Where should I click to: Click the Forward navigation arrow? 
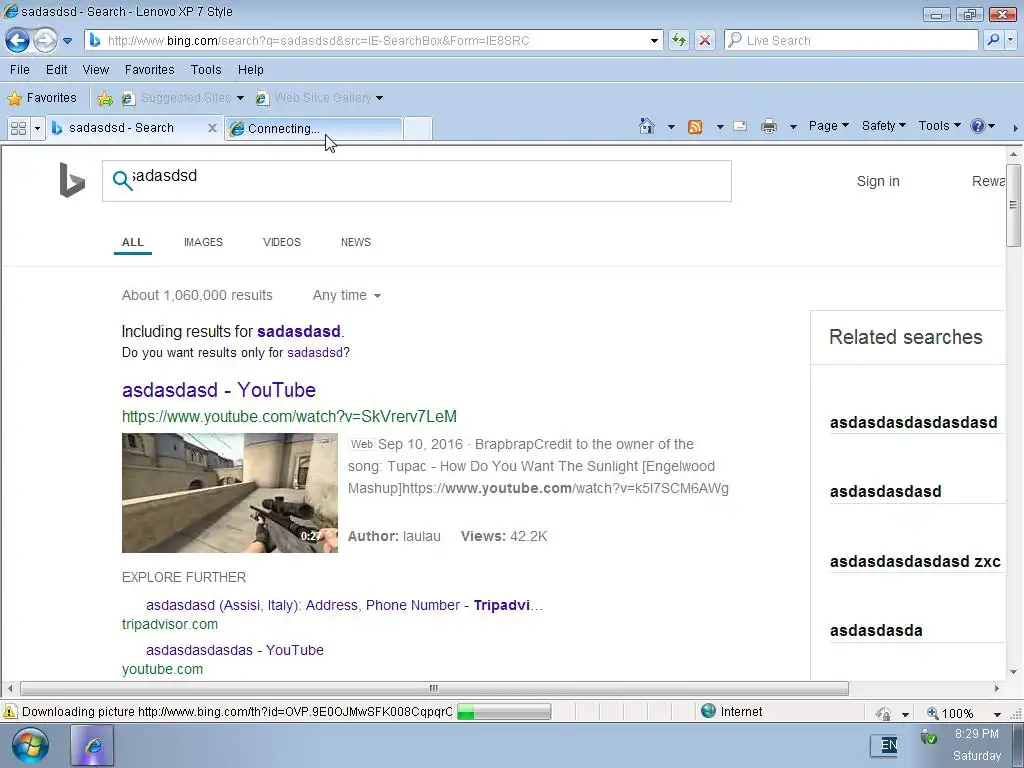tap(45, 40)
